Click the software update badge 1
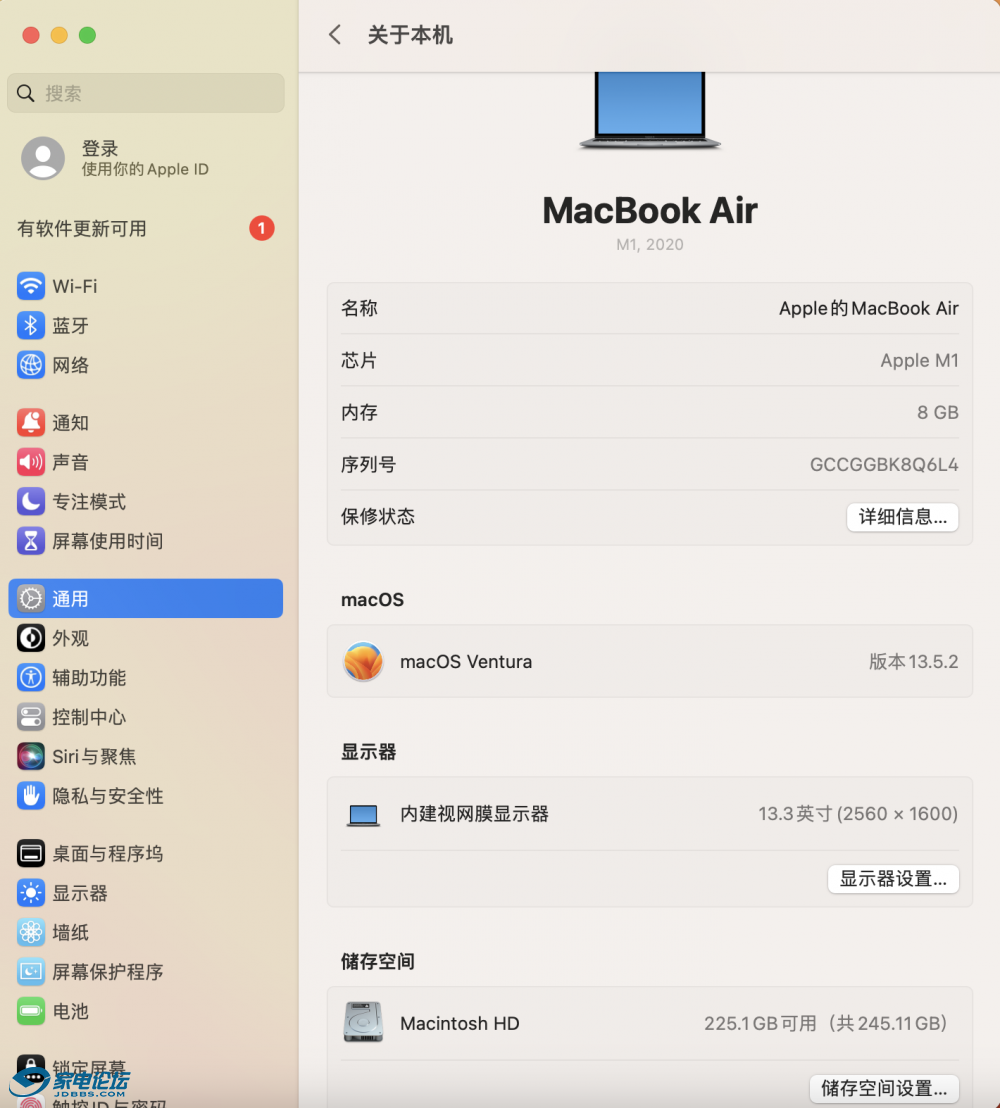 (x=261, y=228)
